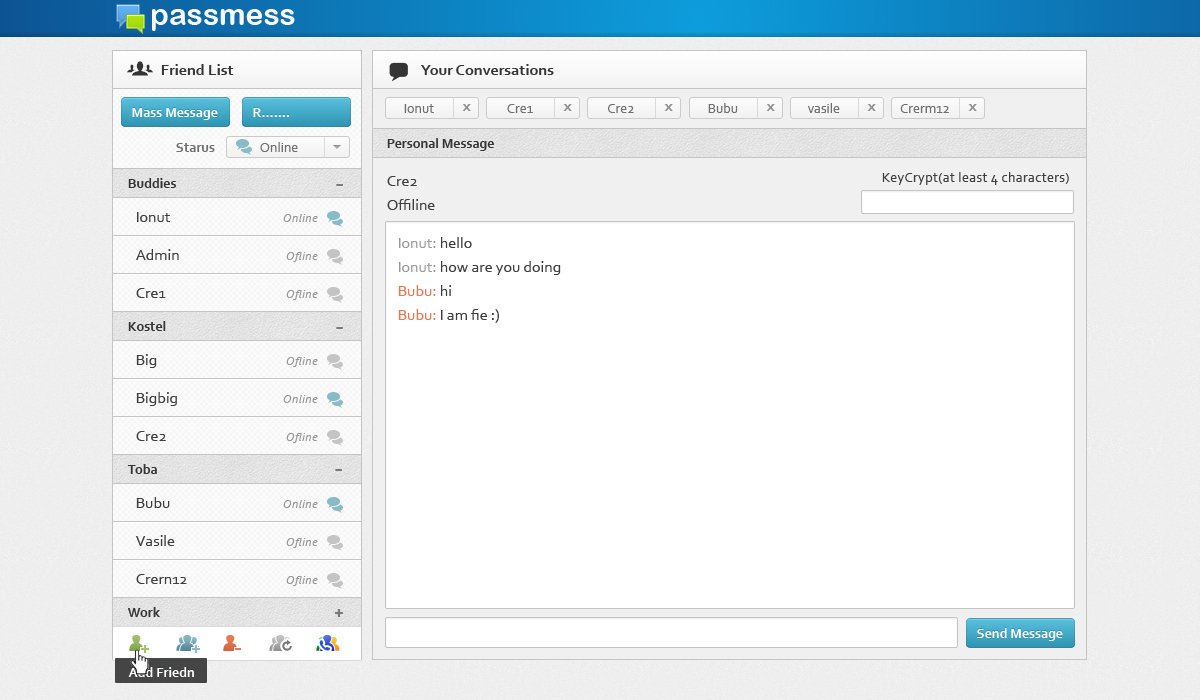Select friend Bigbig in Kostel group
This screenshot has height=700, width=1200.
click(x=237, y=398)
